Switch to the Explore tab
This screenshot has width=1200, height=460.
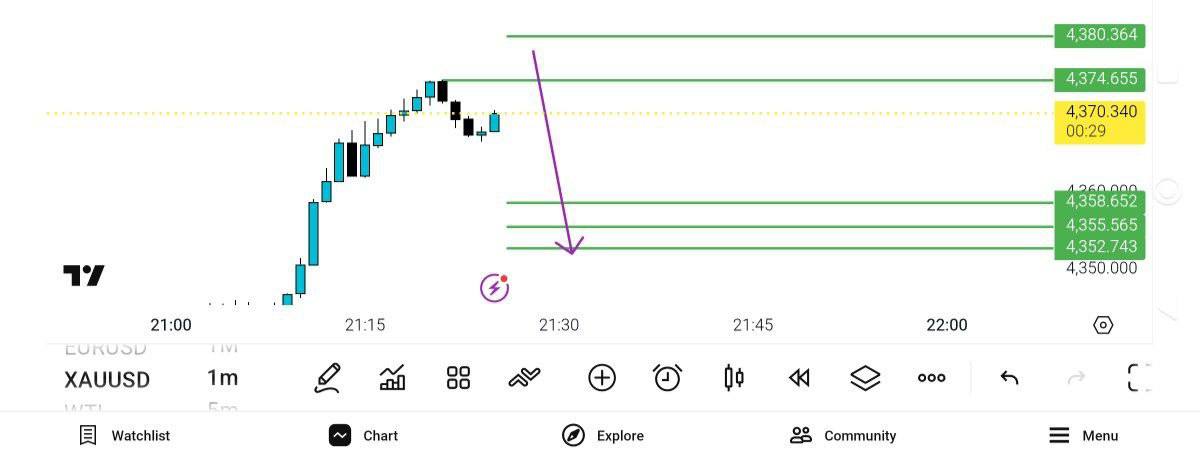(x=603, y=436)
